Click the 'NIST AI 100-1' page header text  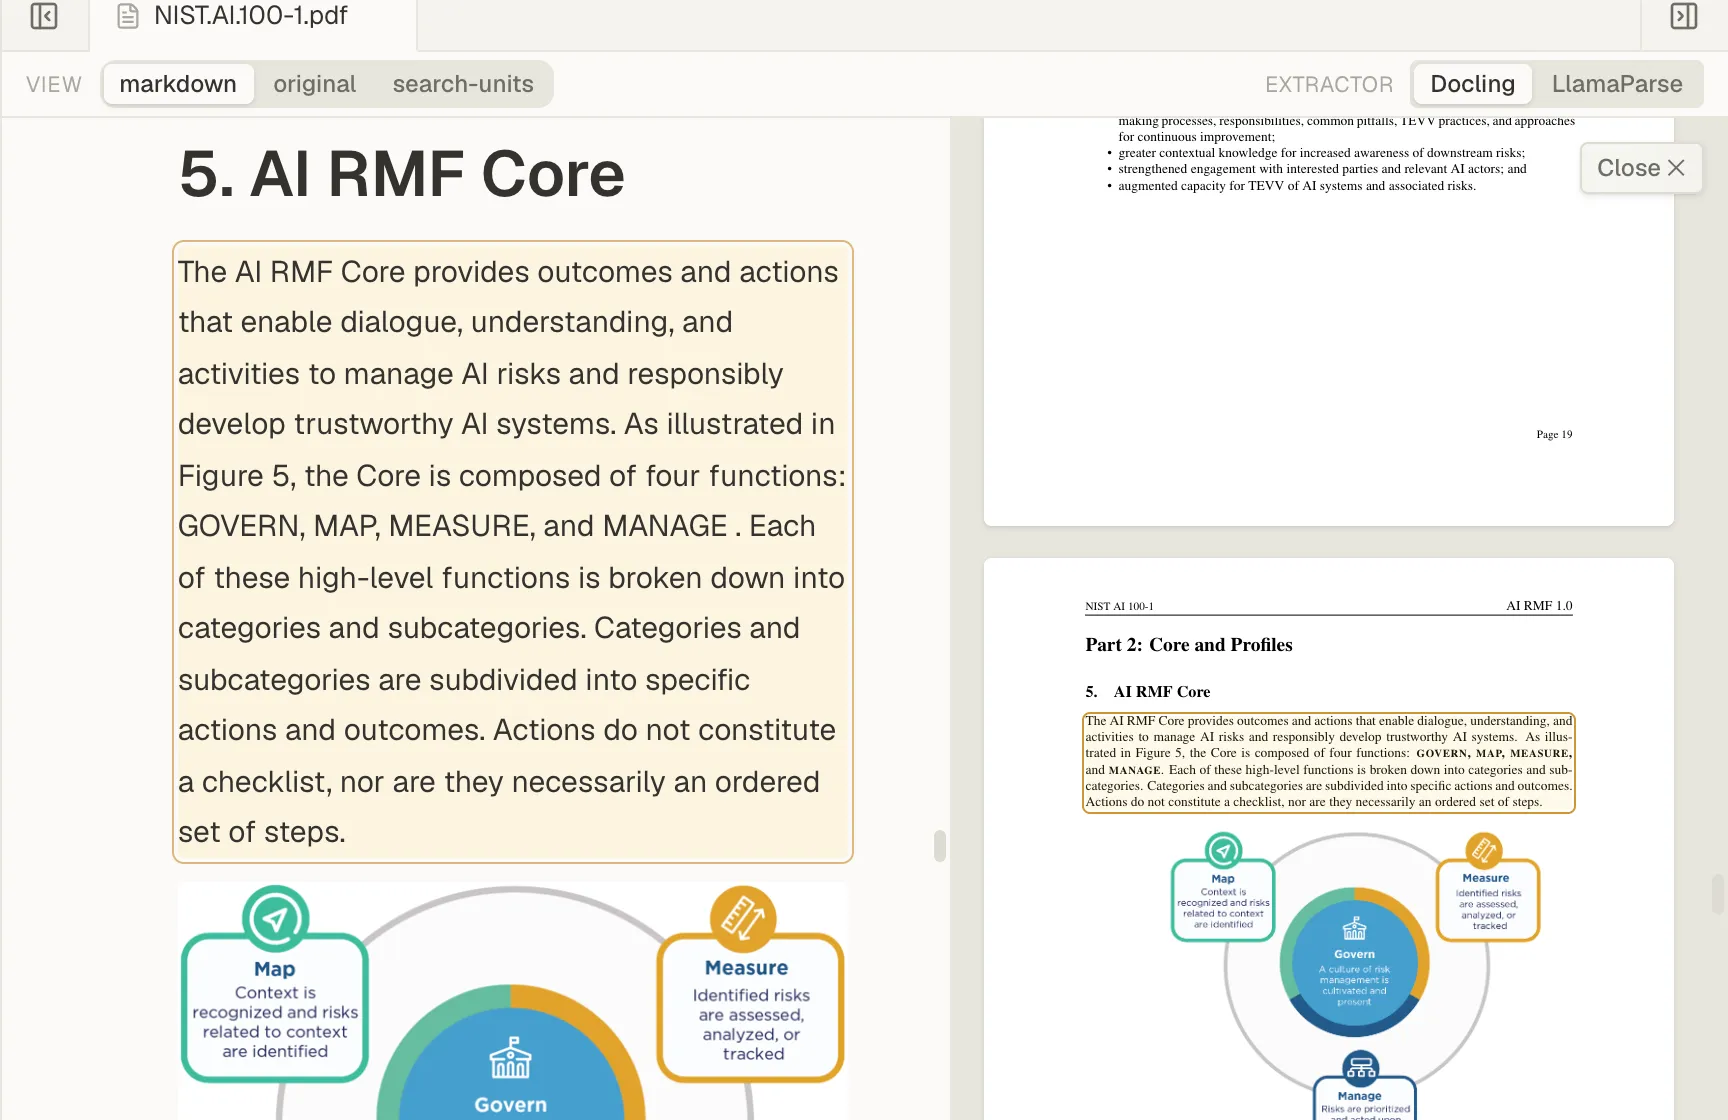[1119, 606]
